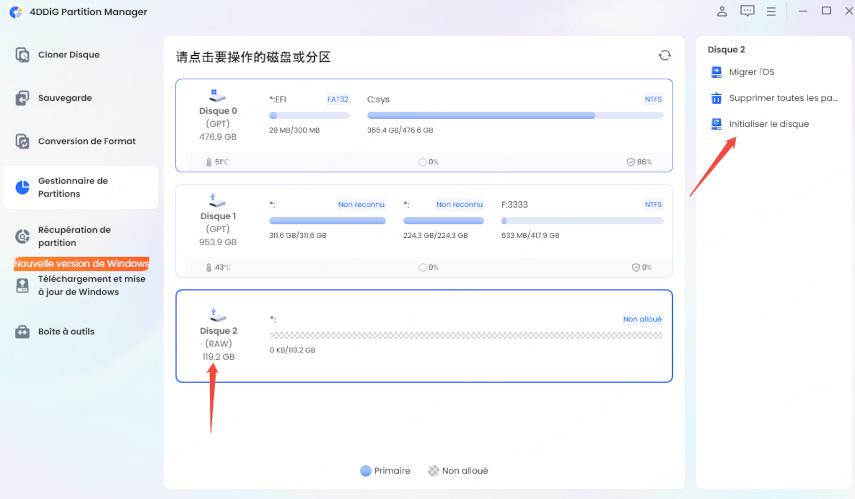Click Initialiser le disque icon
This screenshot has width=855, height=499.
(x=716, y=124)
